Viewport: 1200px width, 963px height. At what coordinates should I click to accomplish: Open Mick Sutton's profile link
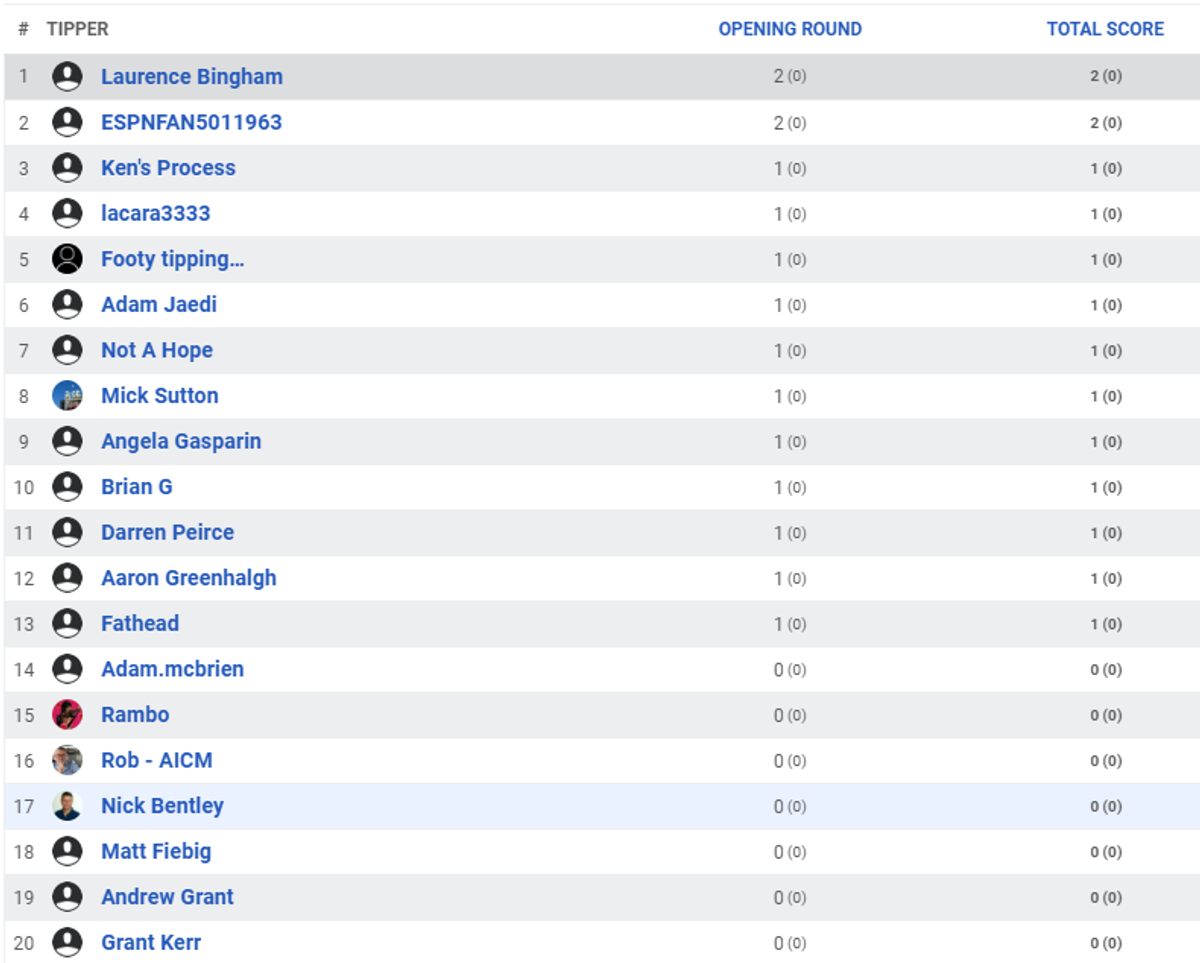pos(160,396)
